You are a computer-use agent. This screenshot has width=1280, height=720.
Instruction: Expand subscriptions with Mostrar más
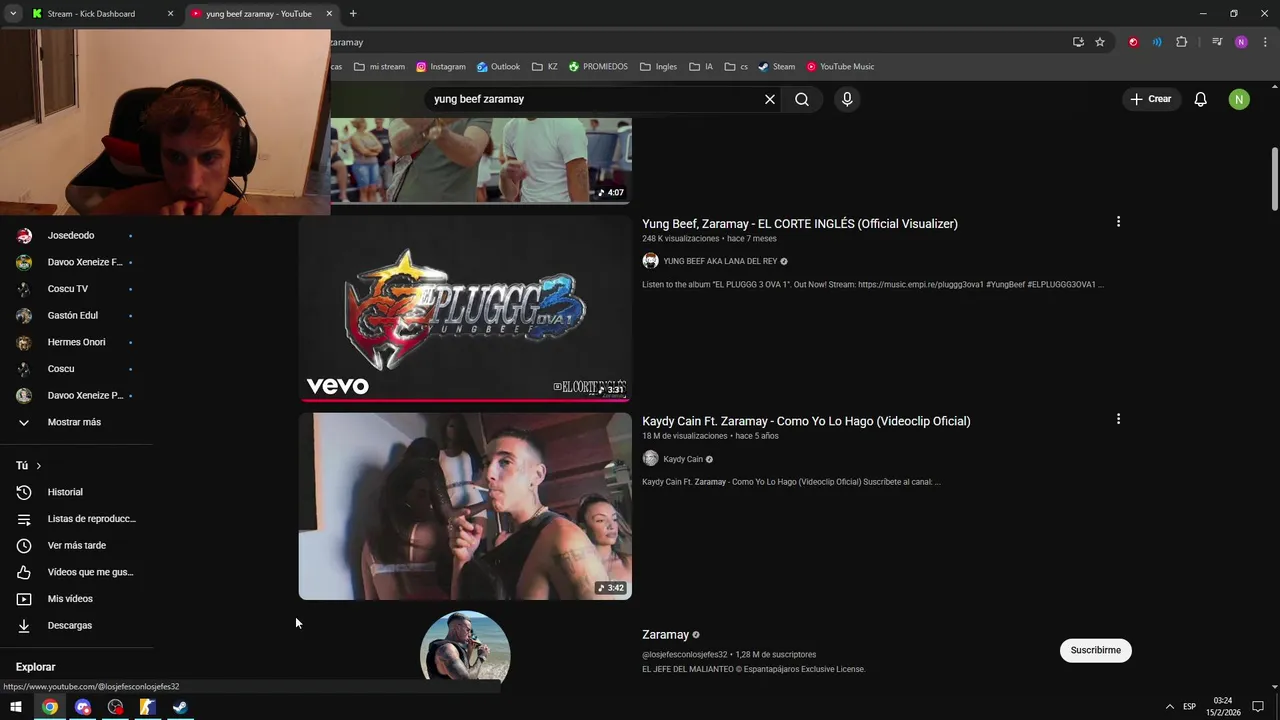click(x=76, y=422)
